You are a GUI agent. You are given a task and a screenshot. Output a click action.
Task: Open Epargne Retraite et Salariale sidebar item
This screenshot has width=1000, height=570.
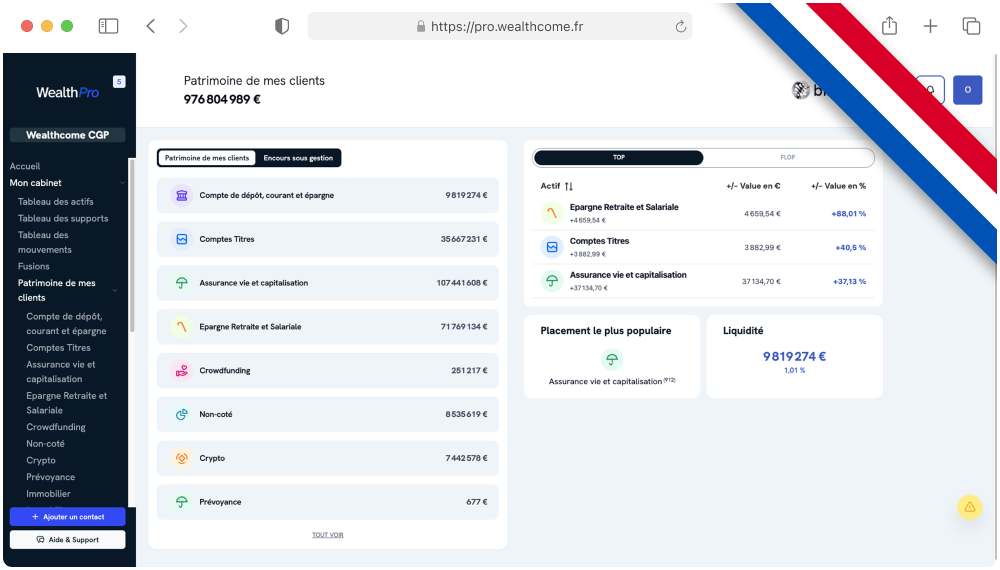[x=66, y=403]
